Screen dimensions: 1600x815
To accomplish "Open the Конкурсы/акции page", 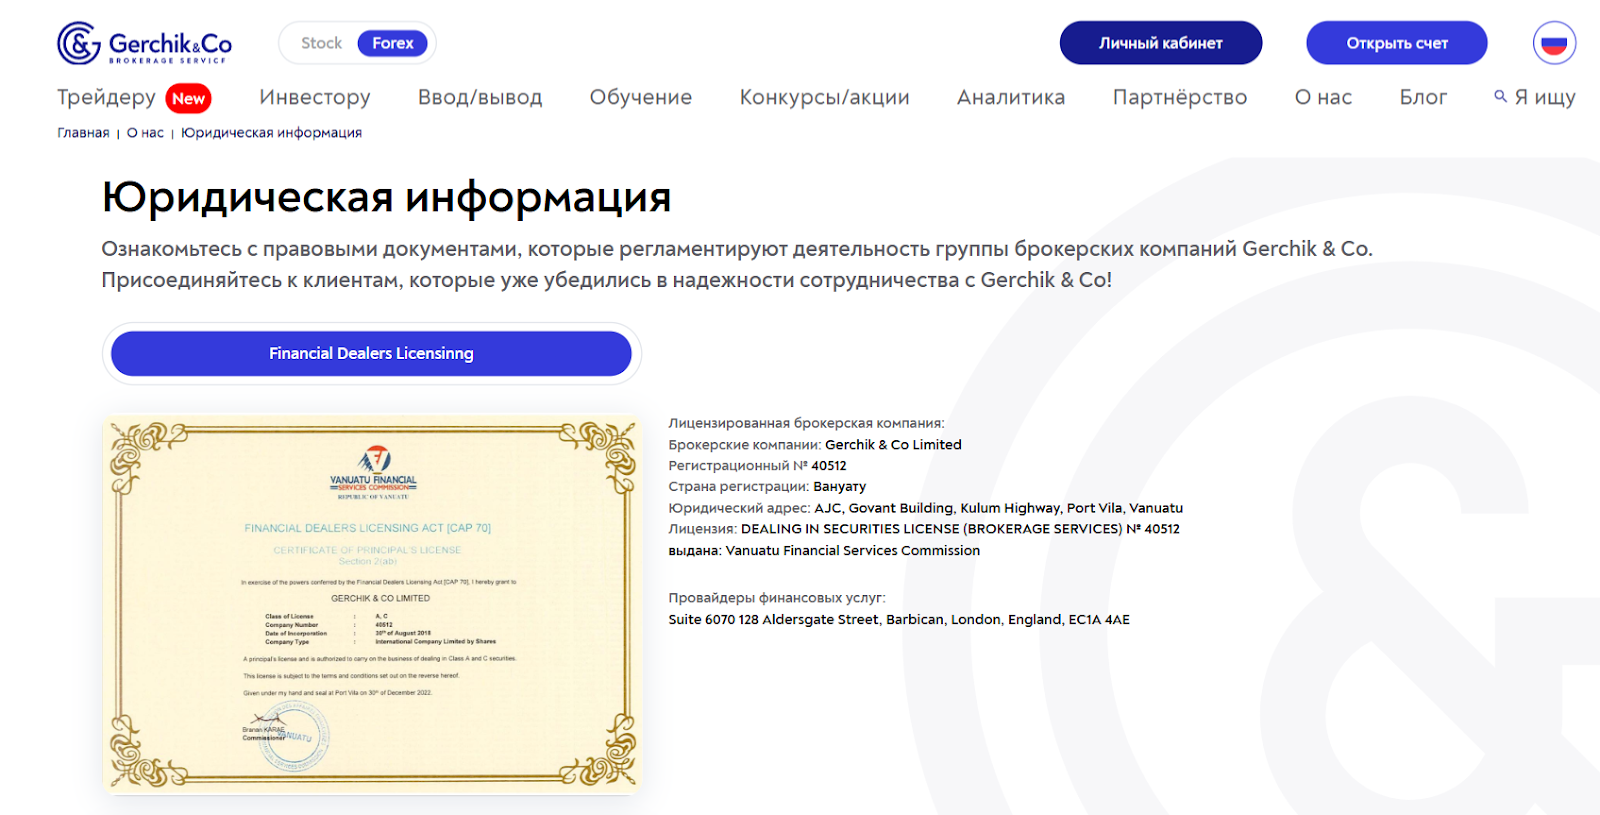I will tap(824, 97).
